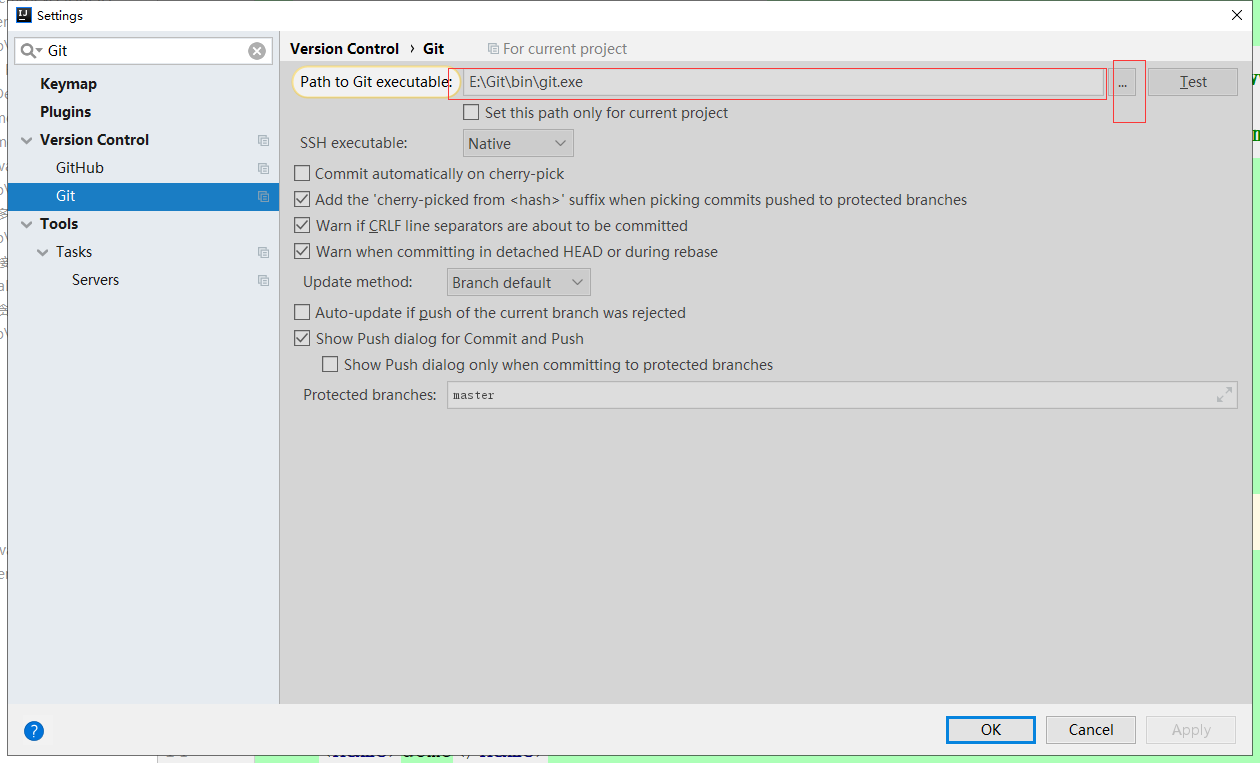Screen dimensions: 1260x763
Task: Click the Update method label
Action: tap(357, 282)
